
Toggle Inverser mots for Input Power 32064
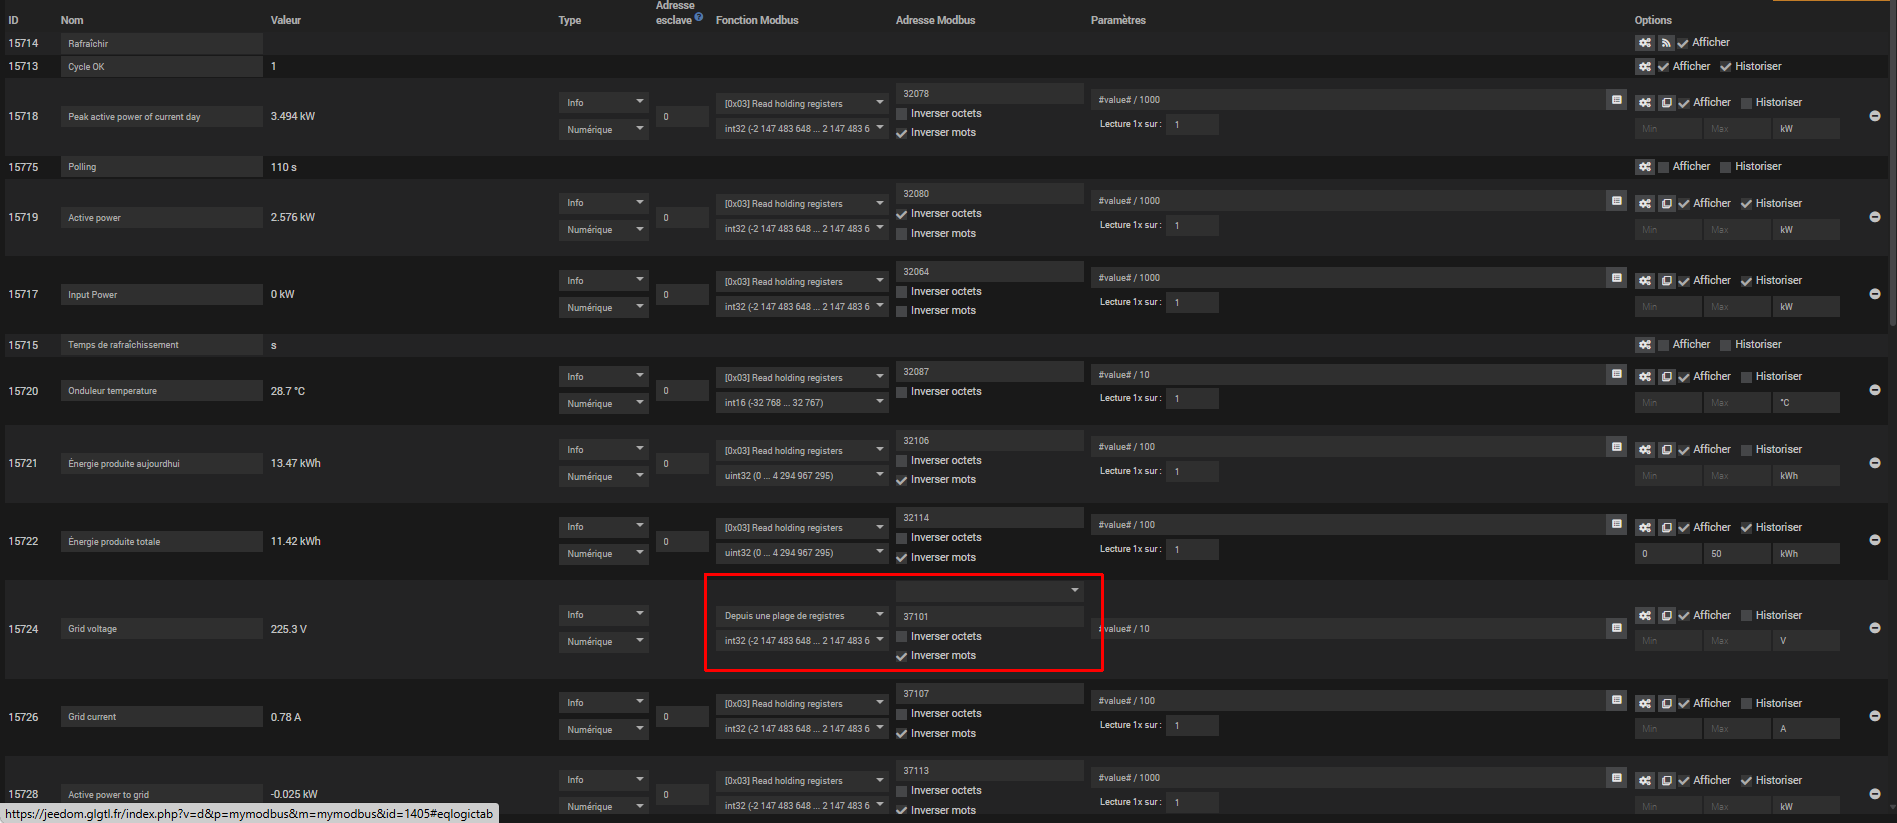point(902,311)
